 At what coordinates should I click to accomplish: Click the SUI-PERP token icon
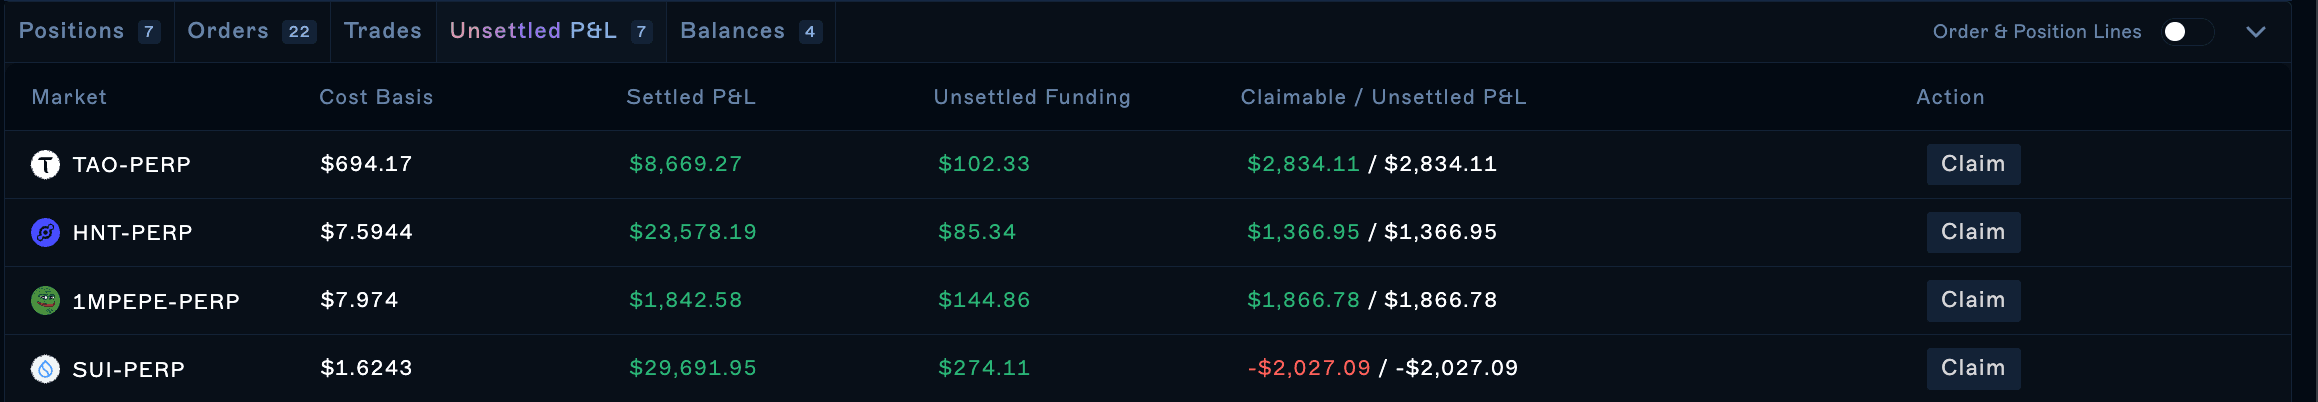tap(45, 369)
